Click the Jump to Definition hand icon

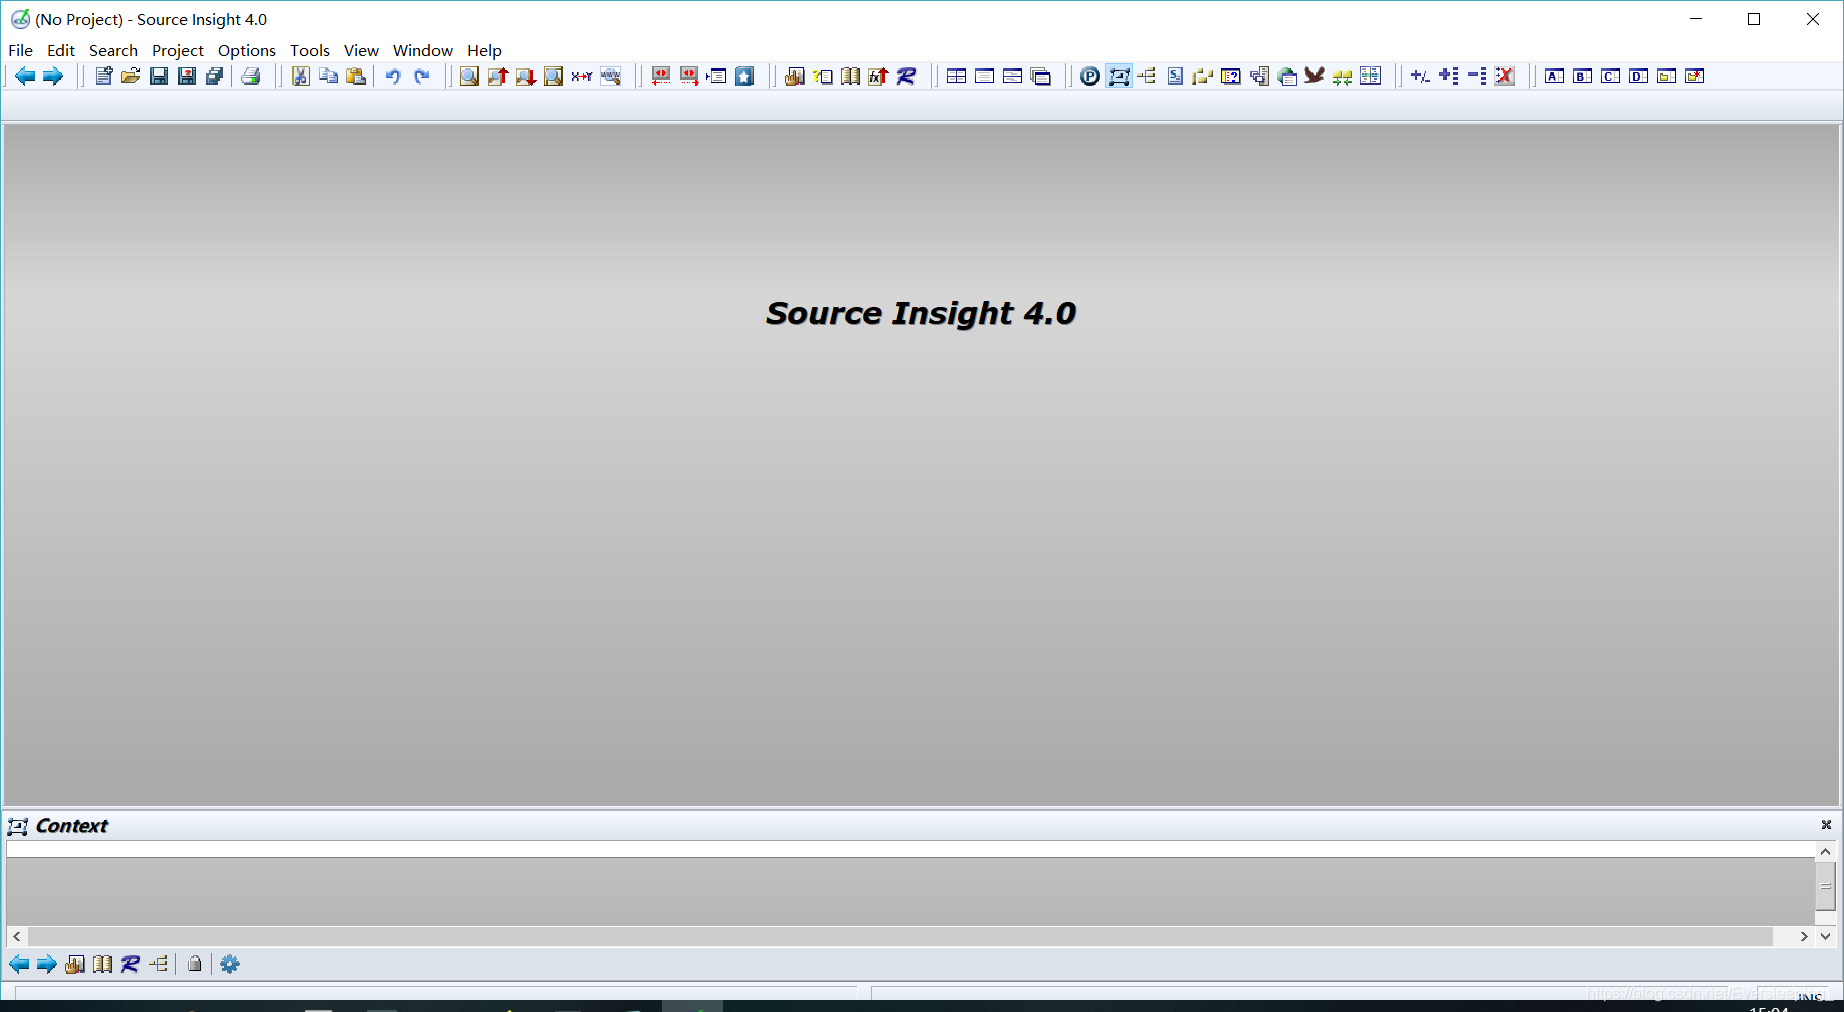coord(795,76)
